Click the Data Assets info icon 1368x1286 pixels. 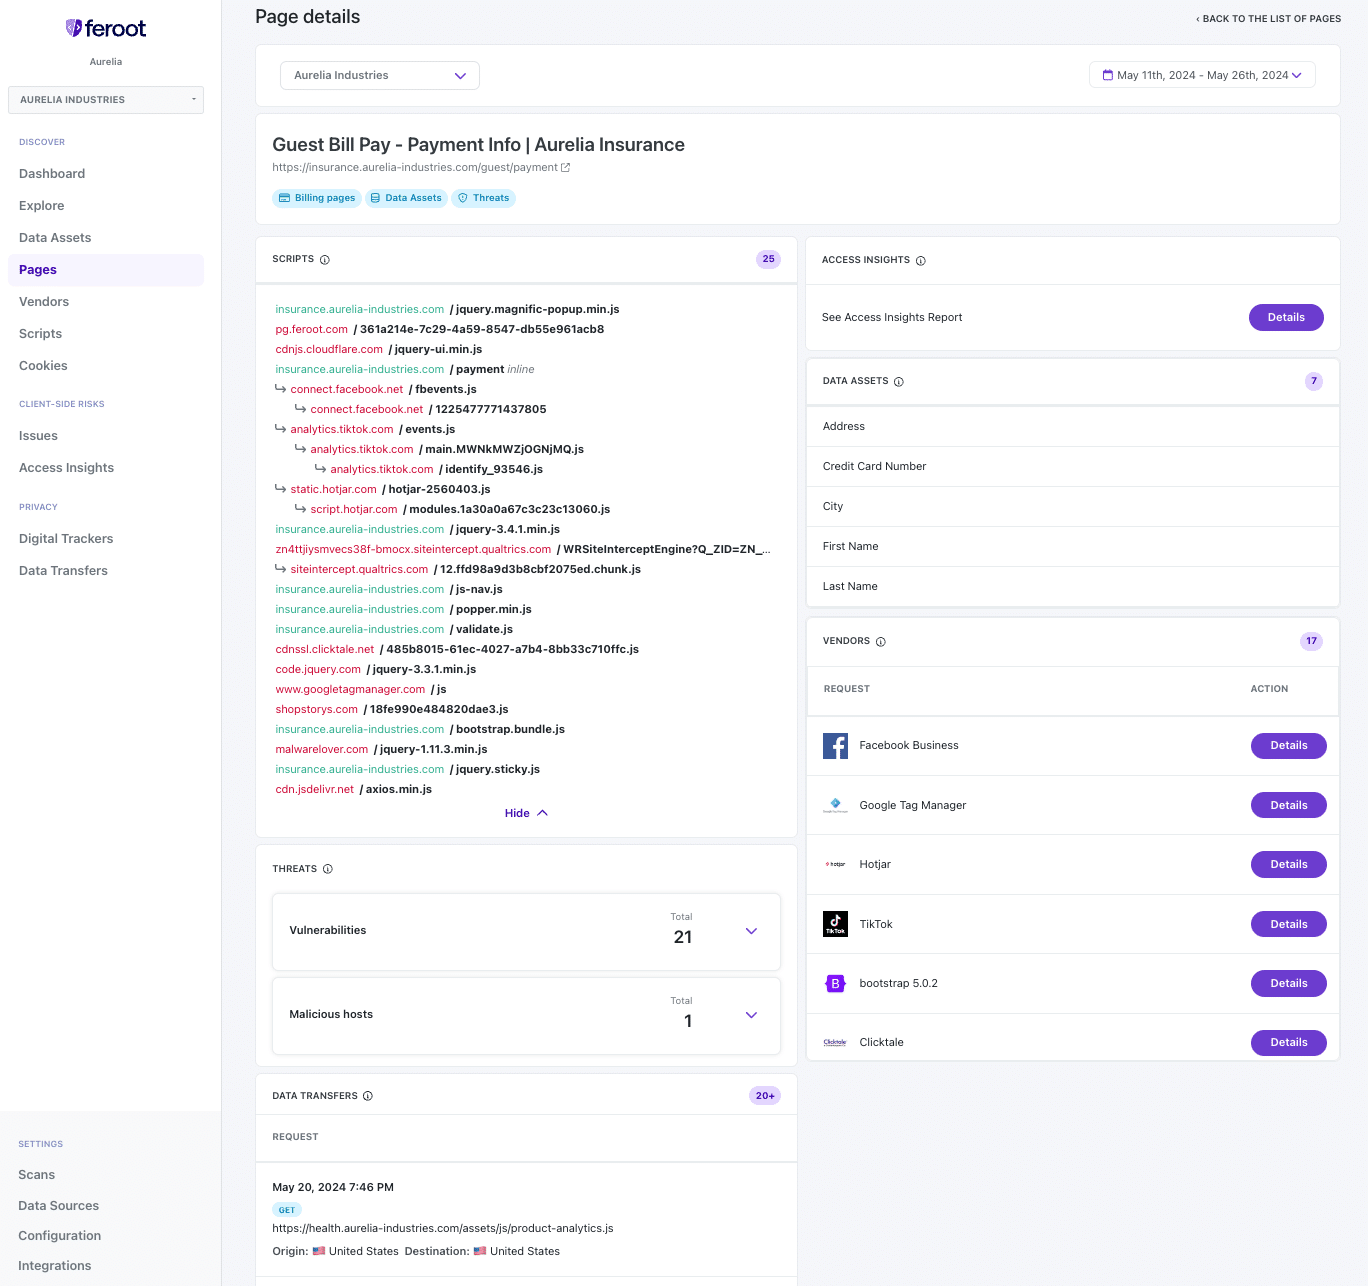(899, 382)
